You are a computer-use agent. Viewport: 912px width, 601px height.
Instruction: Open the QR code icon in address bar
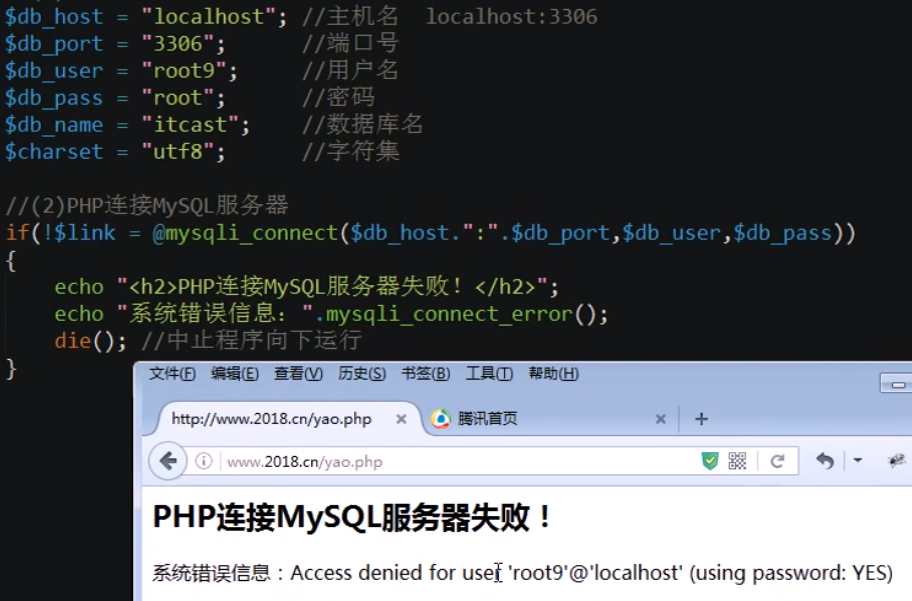737,461
